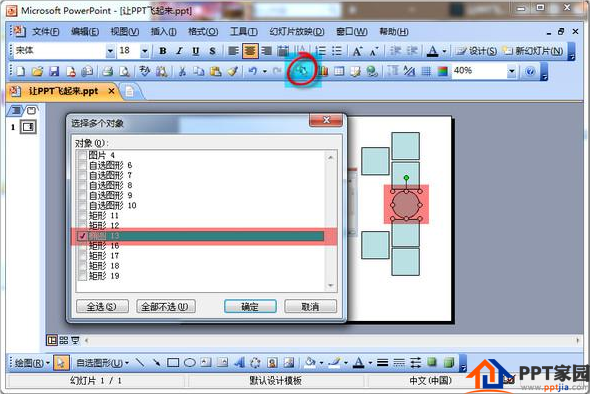Click the 全选(S) button

(102, 307)
